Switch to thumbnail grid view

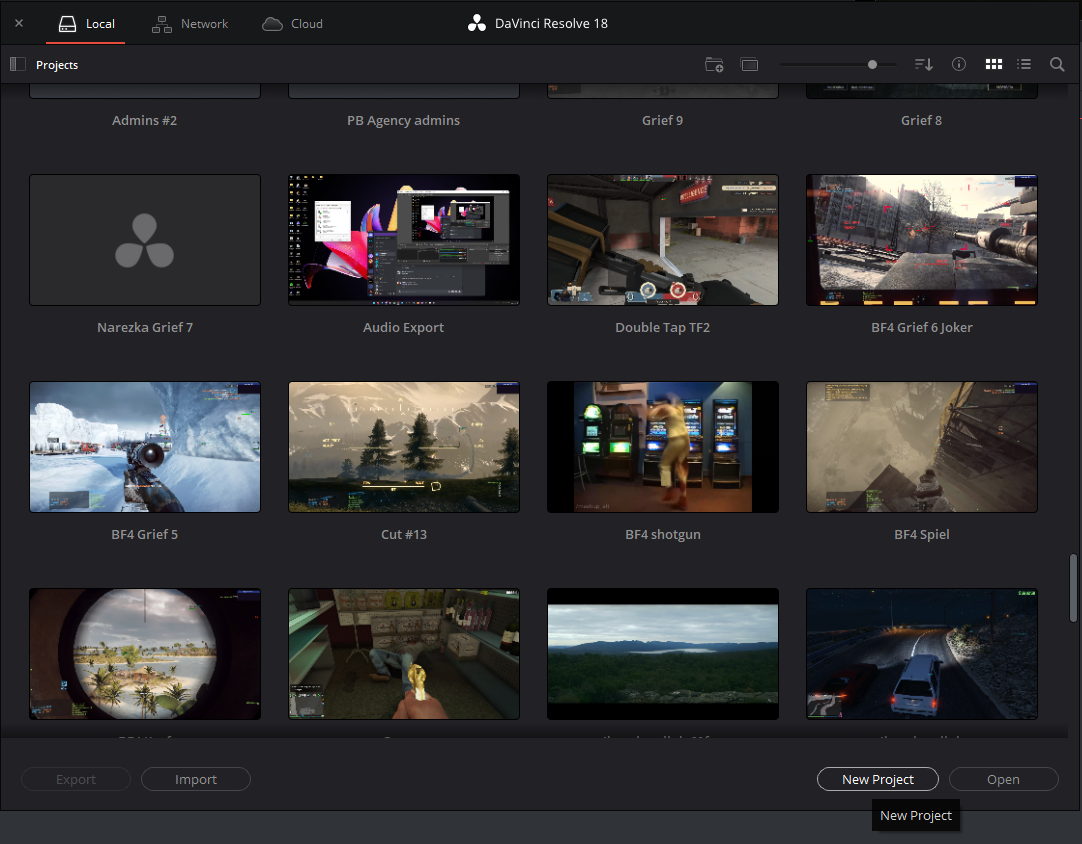(x=994, y=64)
